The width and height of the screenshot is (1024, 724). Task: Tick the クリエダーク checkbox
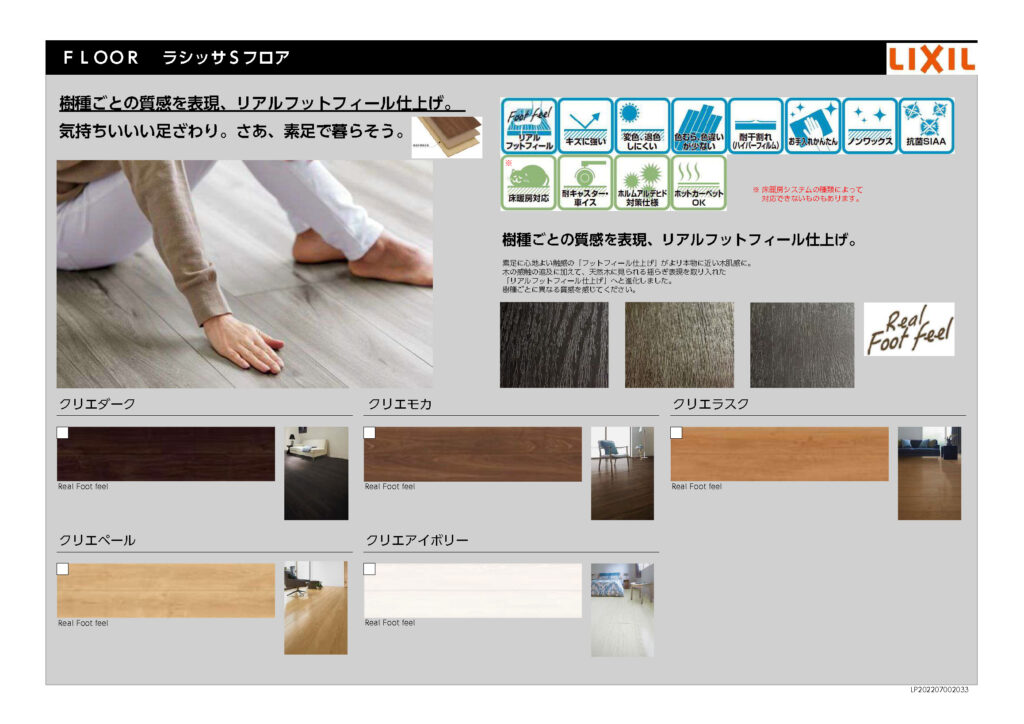coord(63,433)
